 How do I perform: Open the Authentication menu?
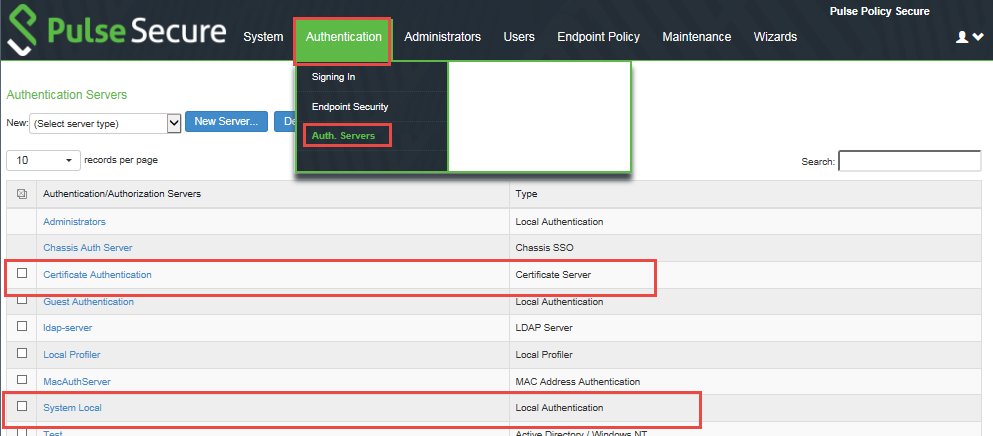[343, 37]
